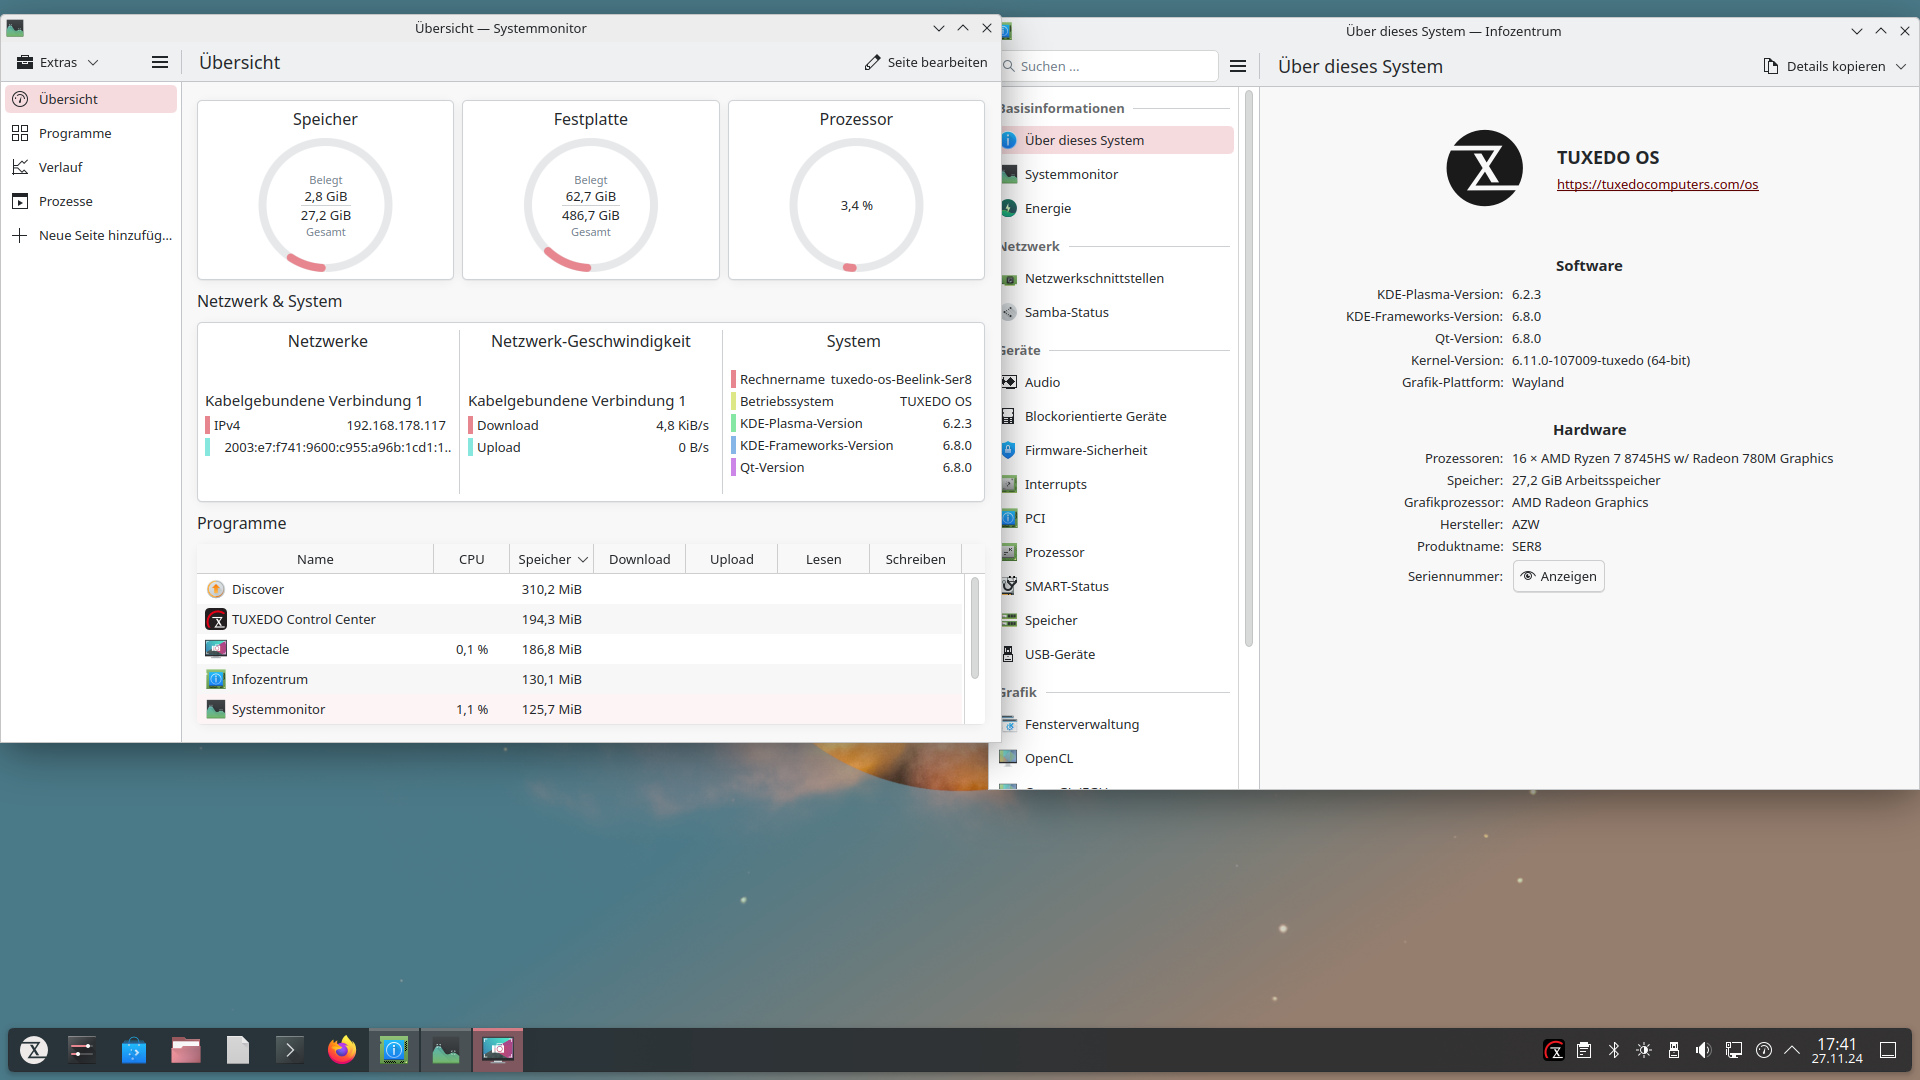
Task: Open Firmware-Sicherheit module
Action: [1115, 450]
